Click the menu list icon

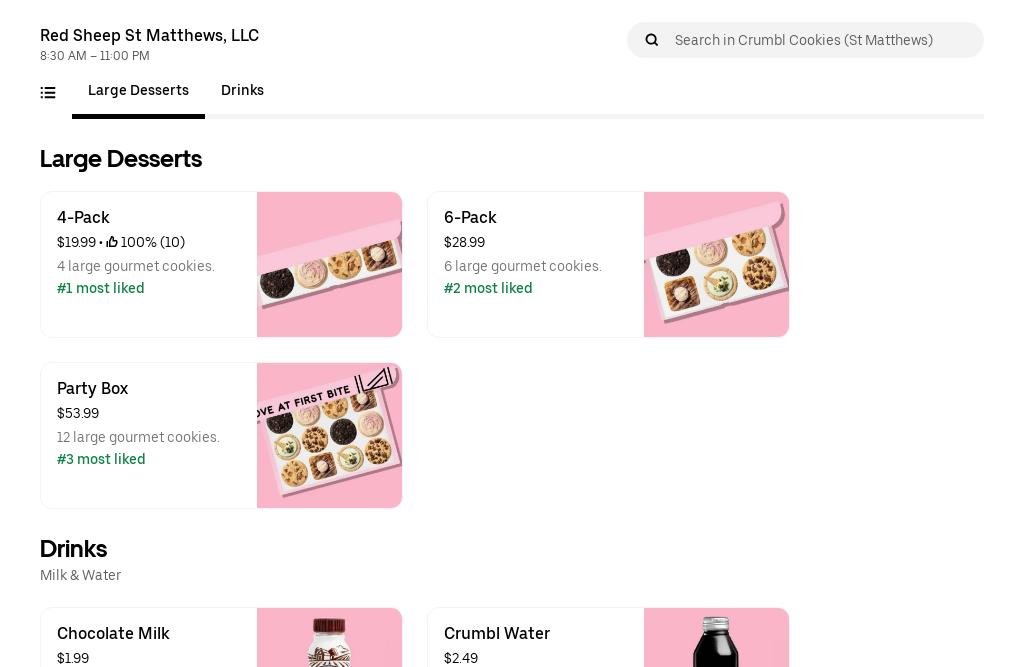click(48, 93)
